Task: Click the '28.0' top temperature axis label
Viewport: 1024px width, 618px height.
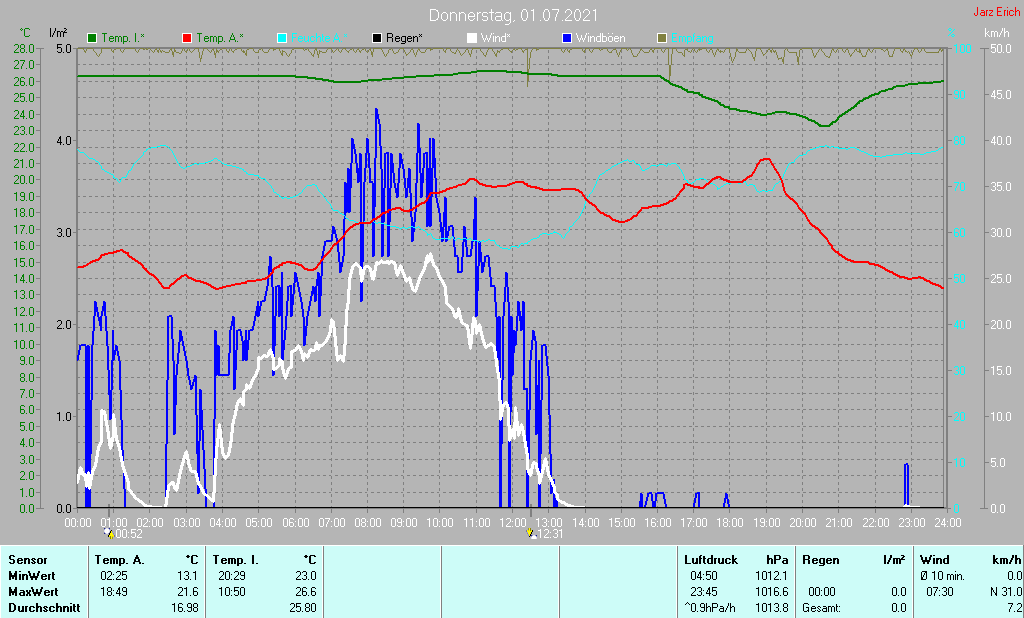Action: [x=24, y=48]
